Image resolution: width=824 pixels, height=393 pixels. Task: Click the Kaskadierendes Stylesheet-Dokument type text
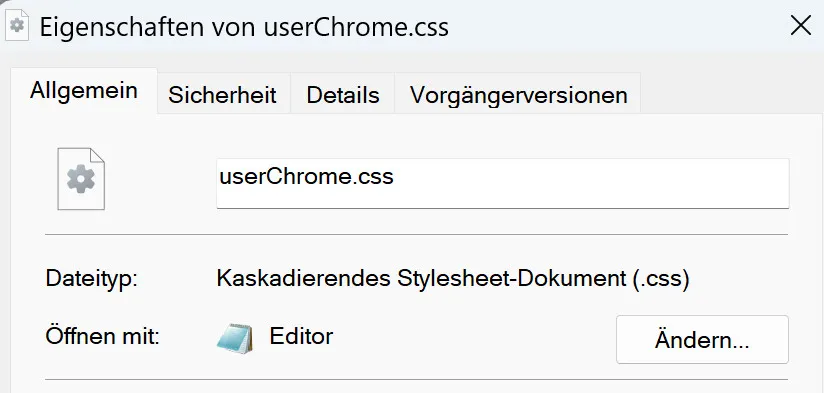(452, 278)
